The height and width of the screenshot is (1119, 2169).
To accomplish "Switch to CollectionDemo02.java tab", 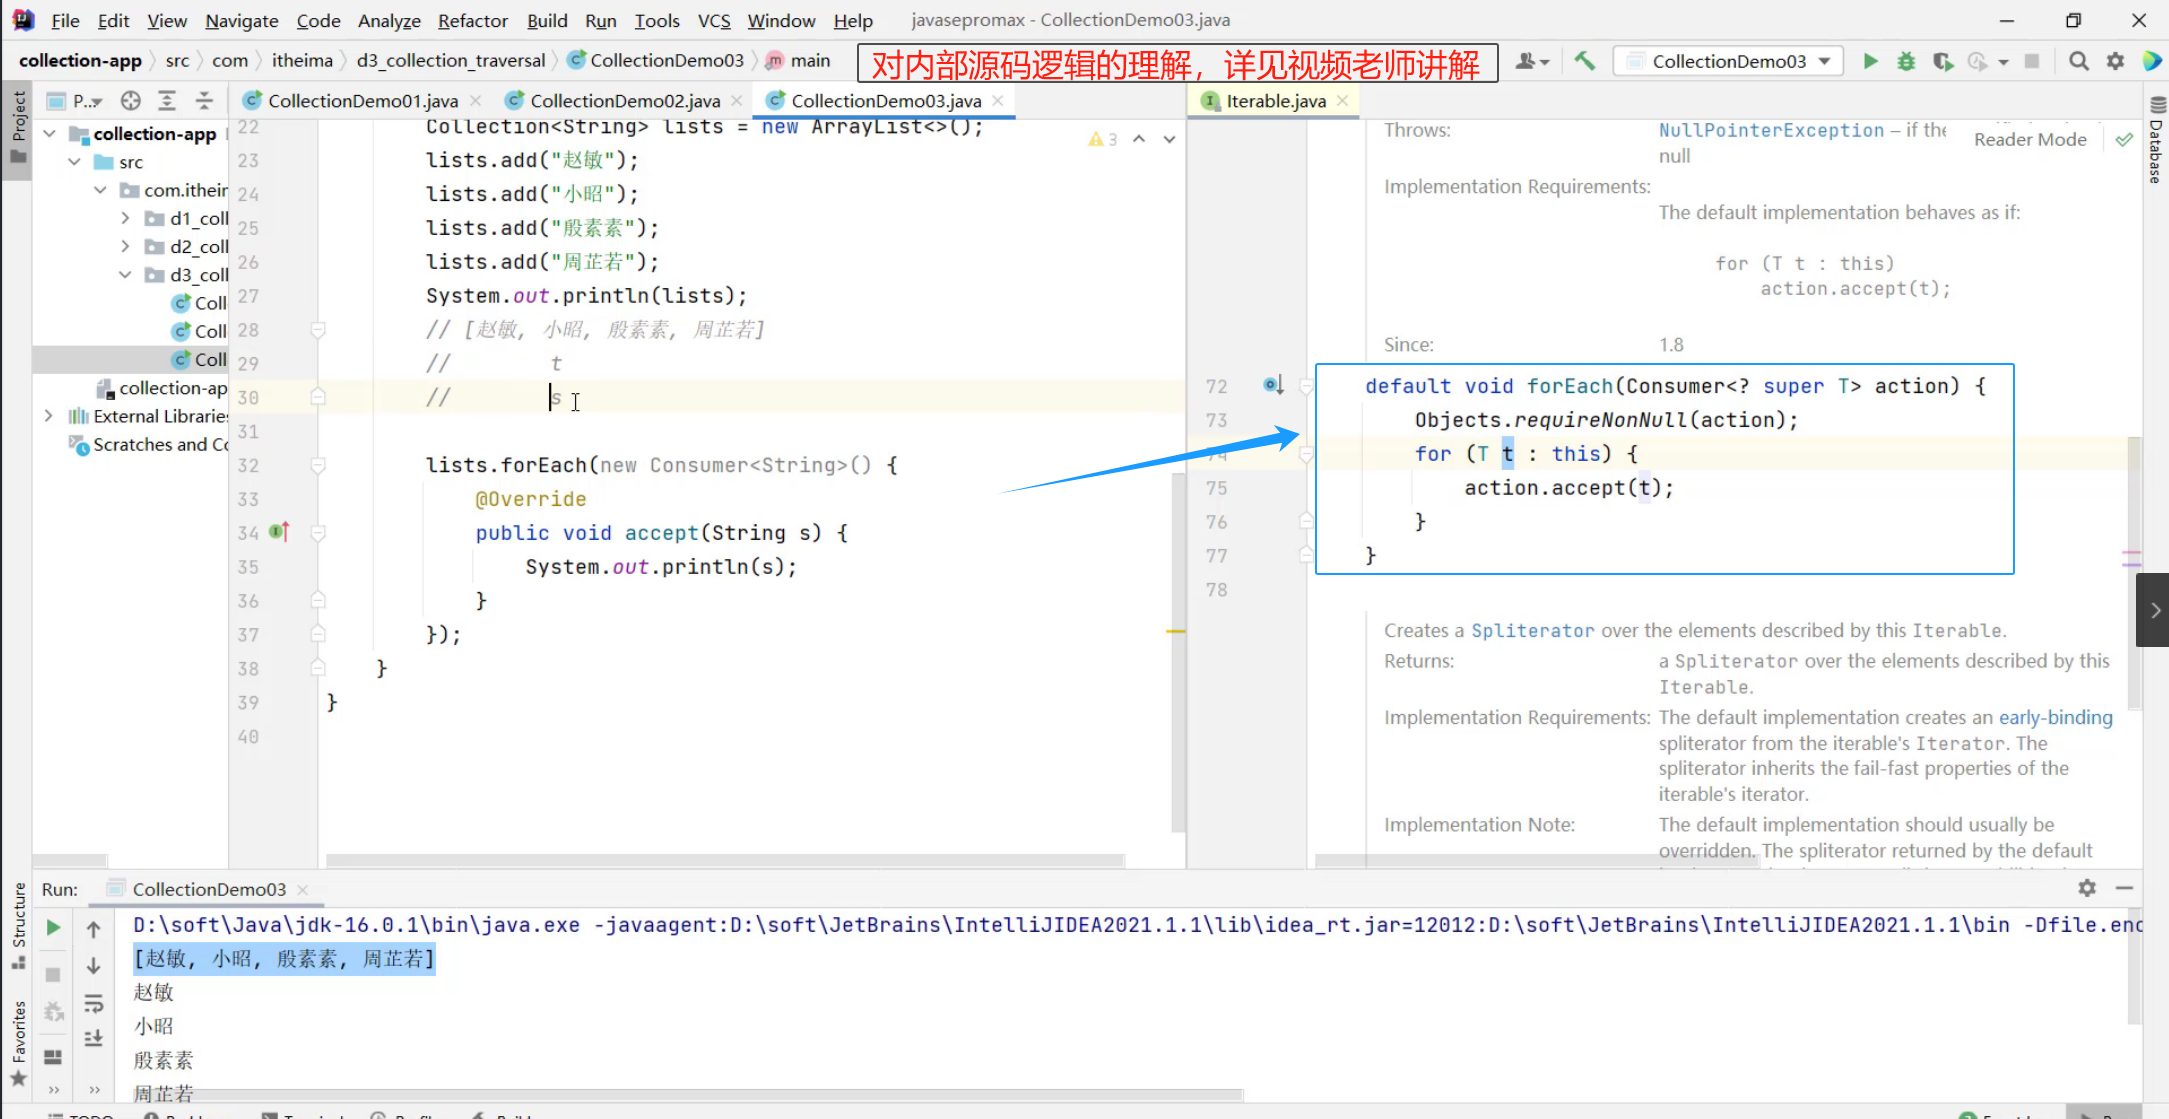I will (x=624, y=100).
